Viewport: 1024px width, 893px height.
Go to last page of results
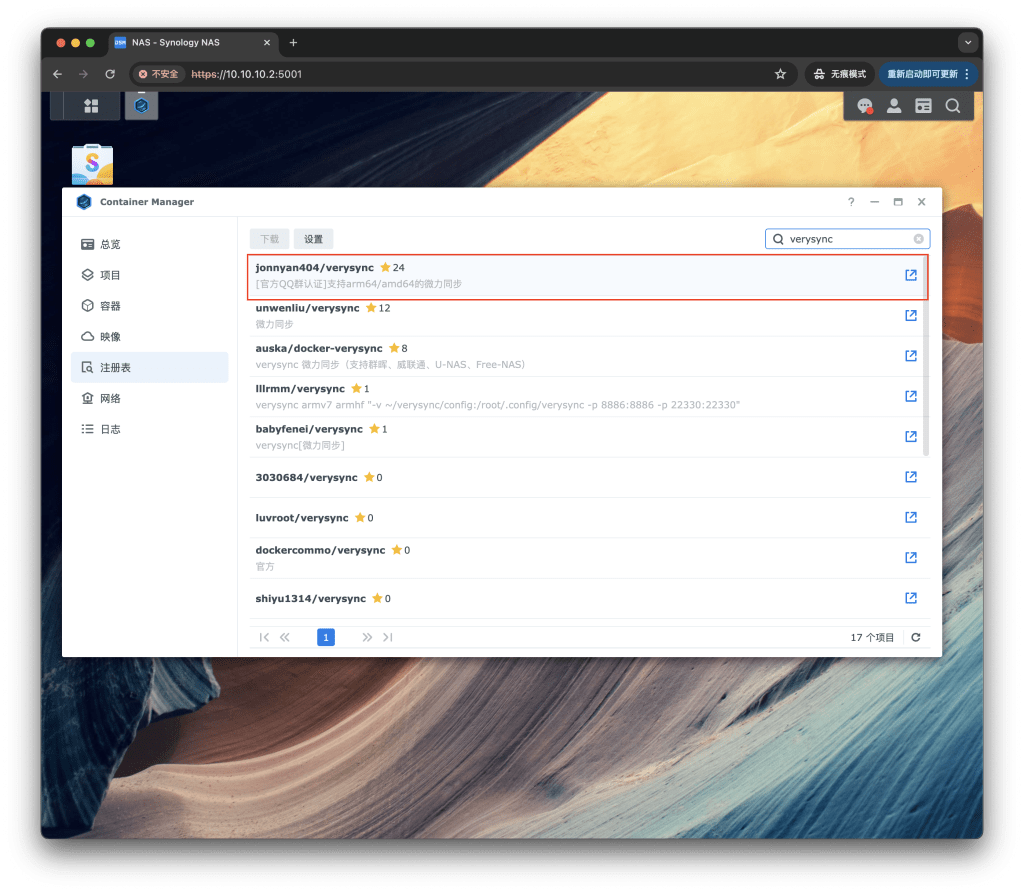tap(388, 638)
